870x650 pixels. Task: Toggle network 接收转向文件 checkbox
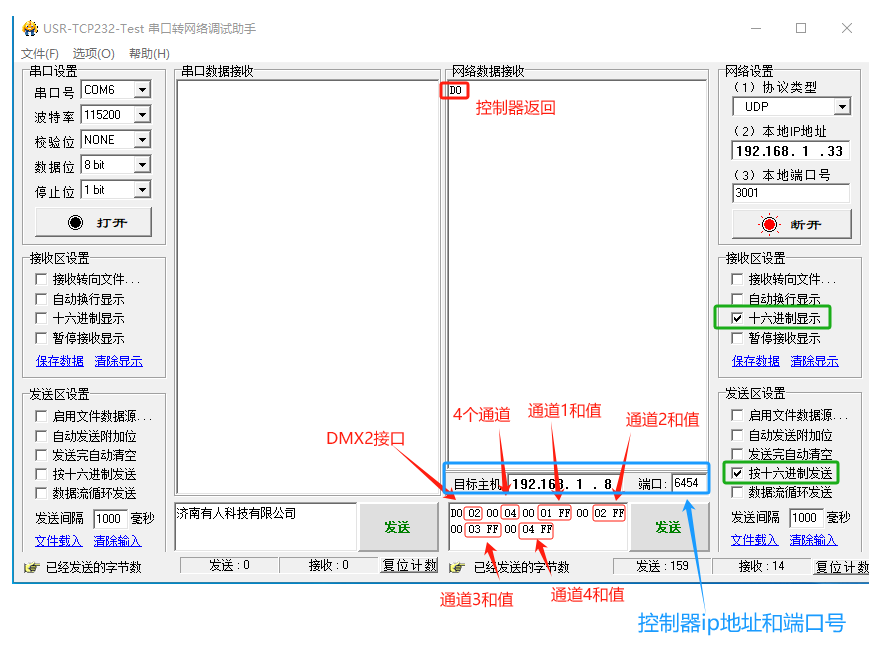click(x=737, y=279)
